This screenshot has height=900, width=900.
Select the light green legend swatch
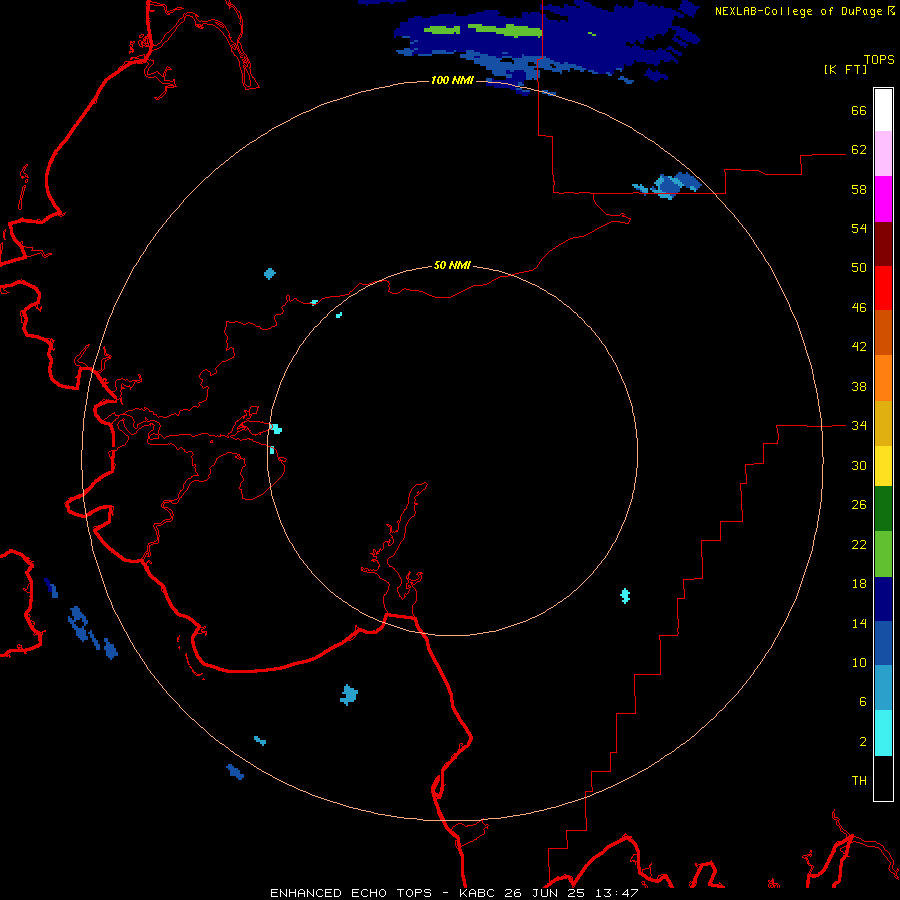[883, 554]
